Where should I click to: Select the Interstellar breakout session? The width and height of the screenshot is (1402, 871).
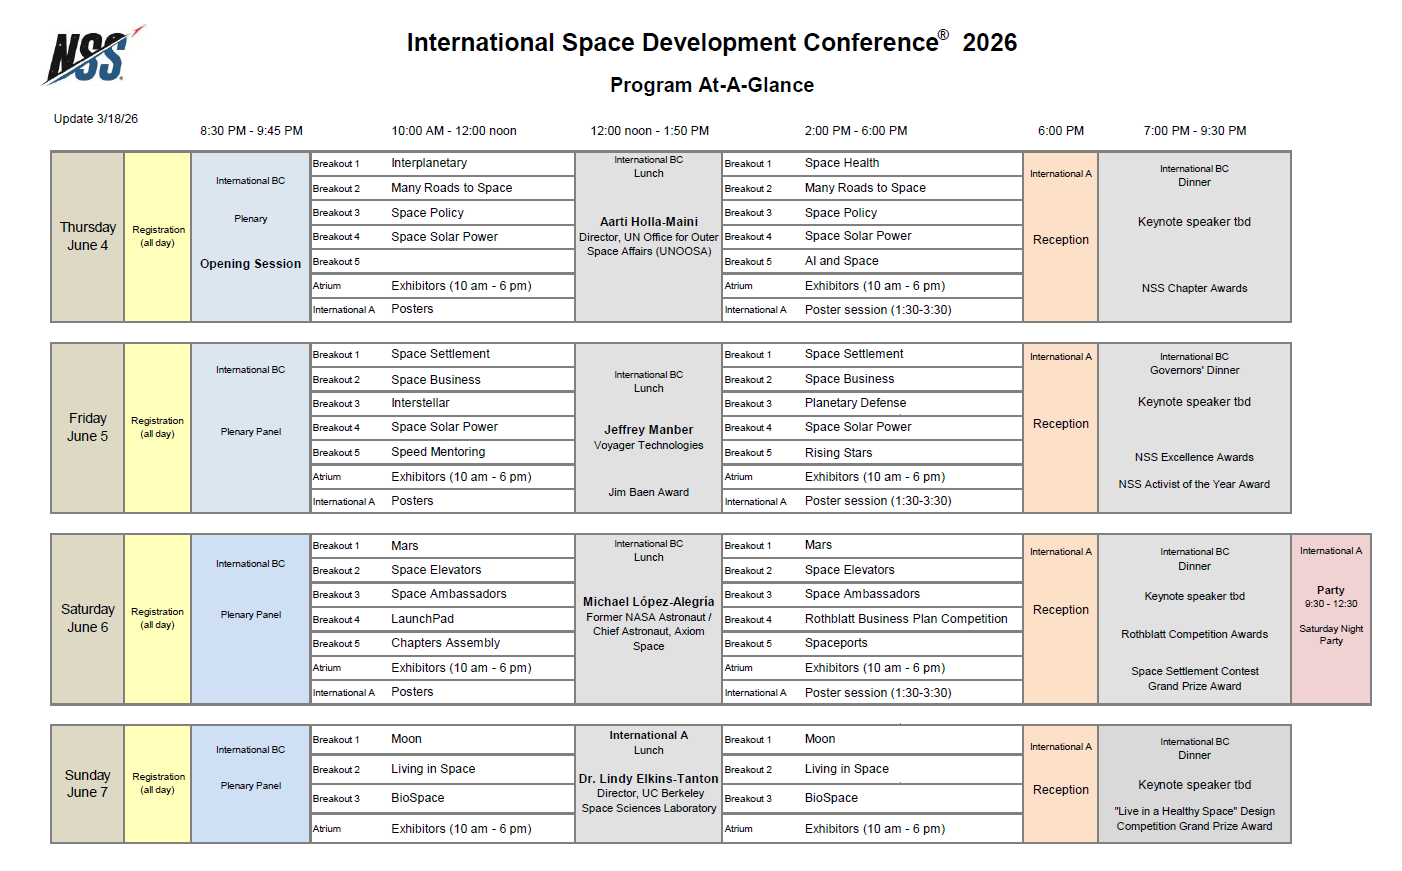click(420, 403)
